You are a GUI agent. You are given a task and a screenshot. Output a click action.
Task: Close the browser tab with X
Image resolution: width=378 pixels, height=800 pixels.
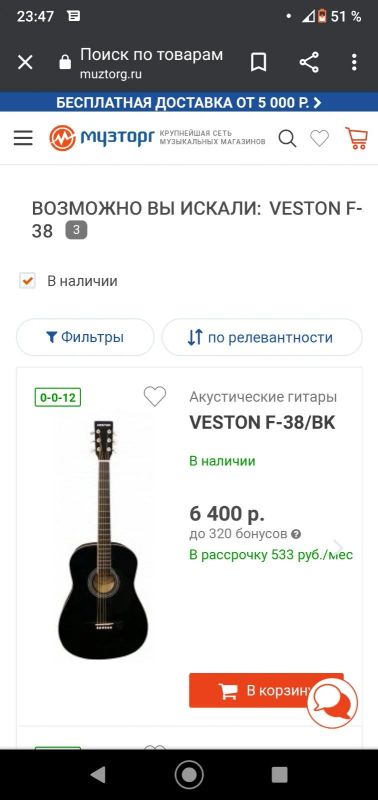coord(25,63)
